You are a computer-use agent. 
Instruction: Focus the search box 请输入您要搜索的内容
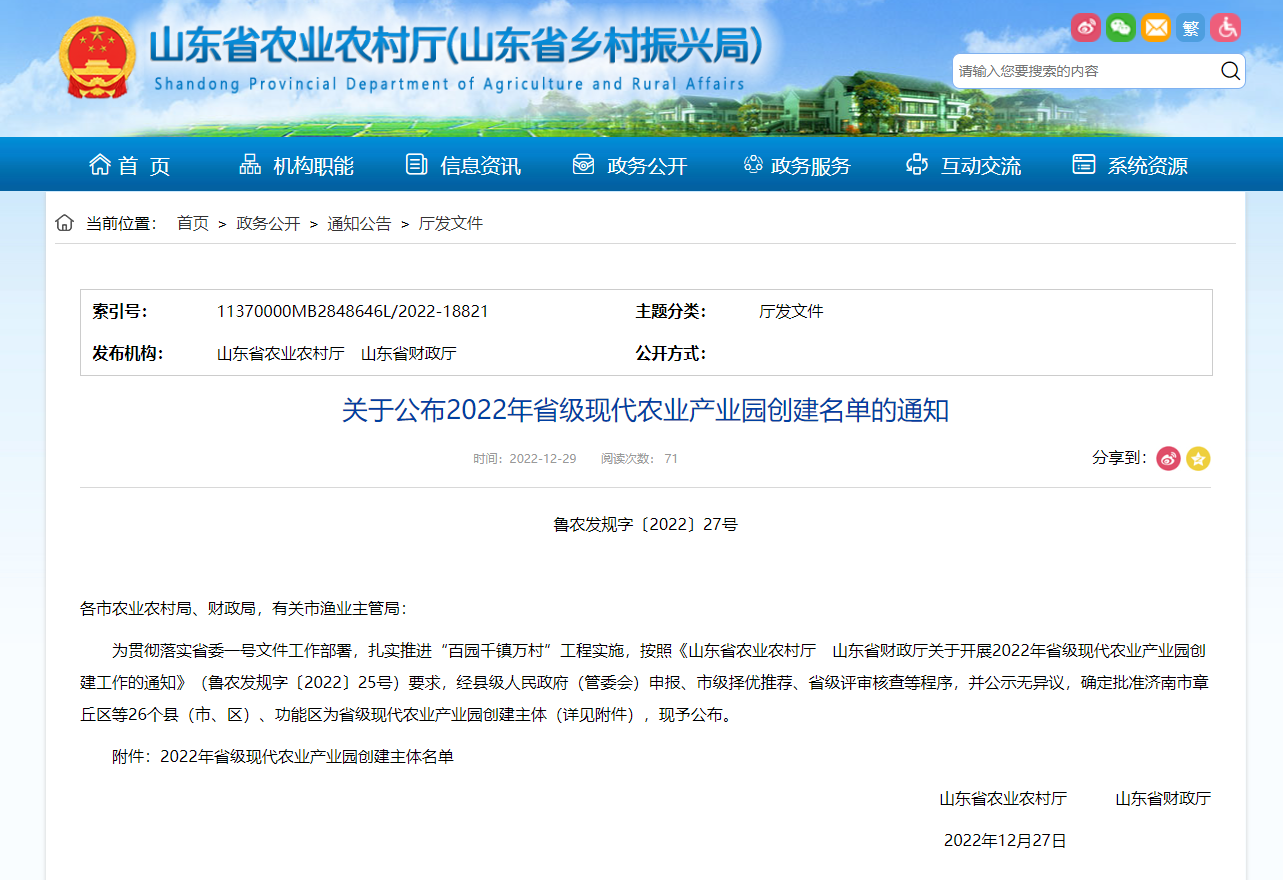point(1085,71)
